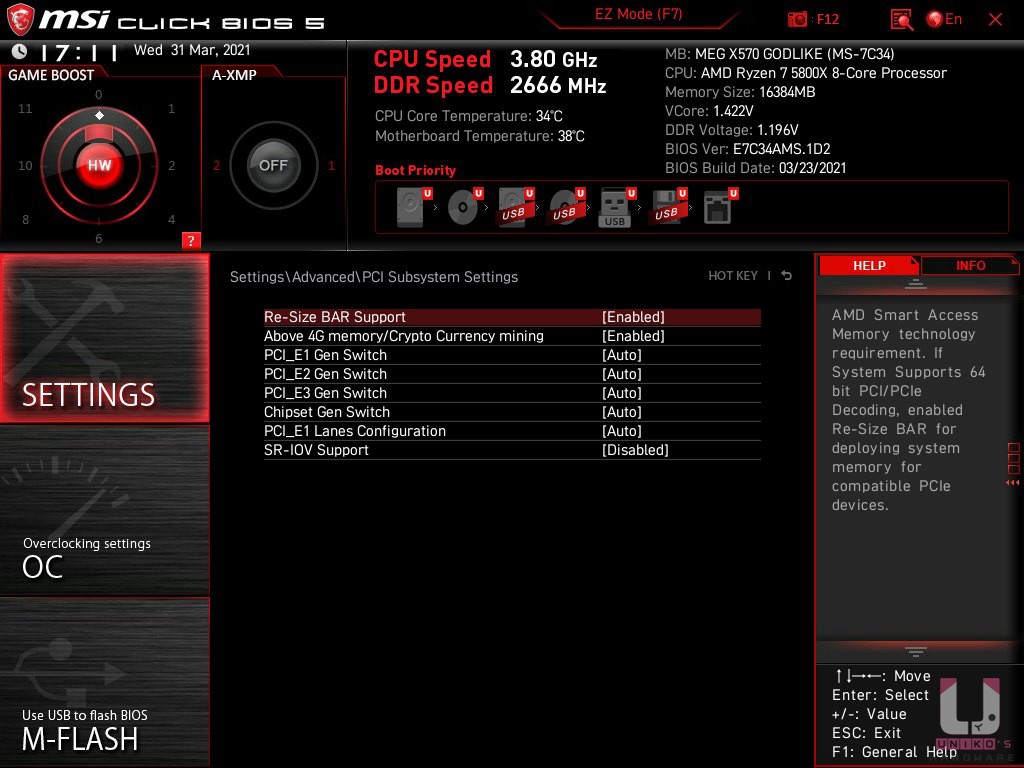Open PCI_E3 Gen Switch Auto option

[622, 392]
